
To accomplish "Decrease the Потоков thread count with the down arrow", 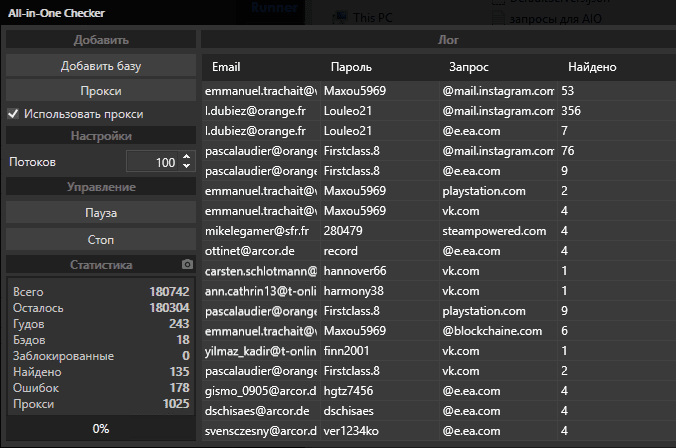I will click(186, 166).
